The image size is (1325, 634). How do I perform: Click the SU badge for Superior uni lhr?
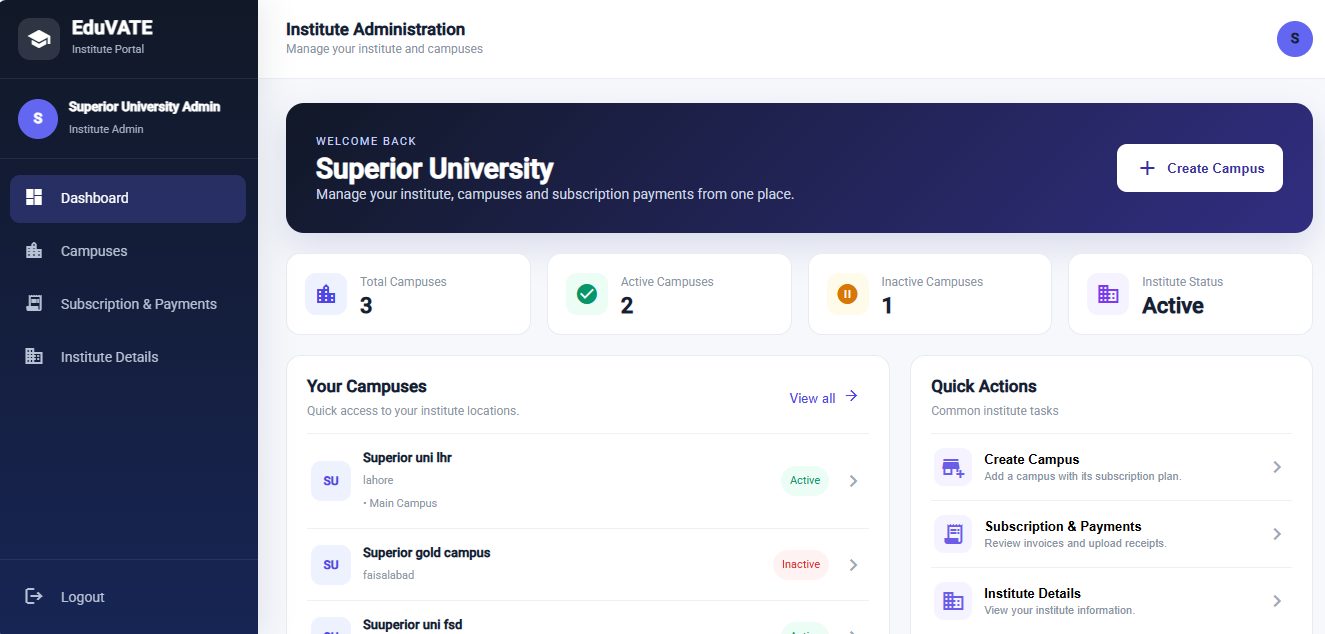[331, 481]
